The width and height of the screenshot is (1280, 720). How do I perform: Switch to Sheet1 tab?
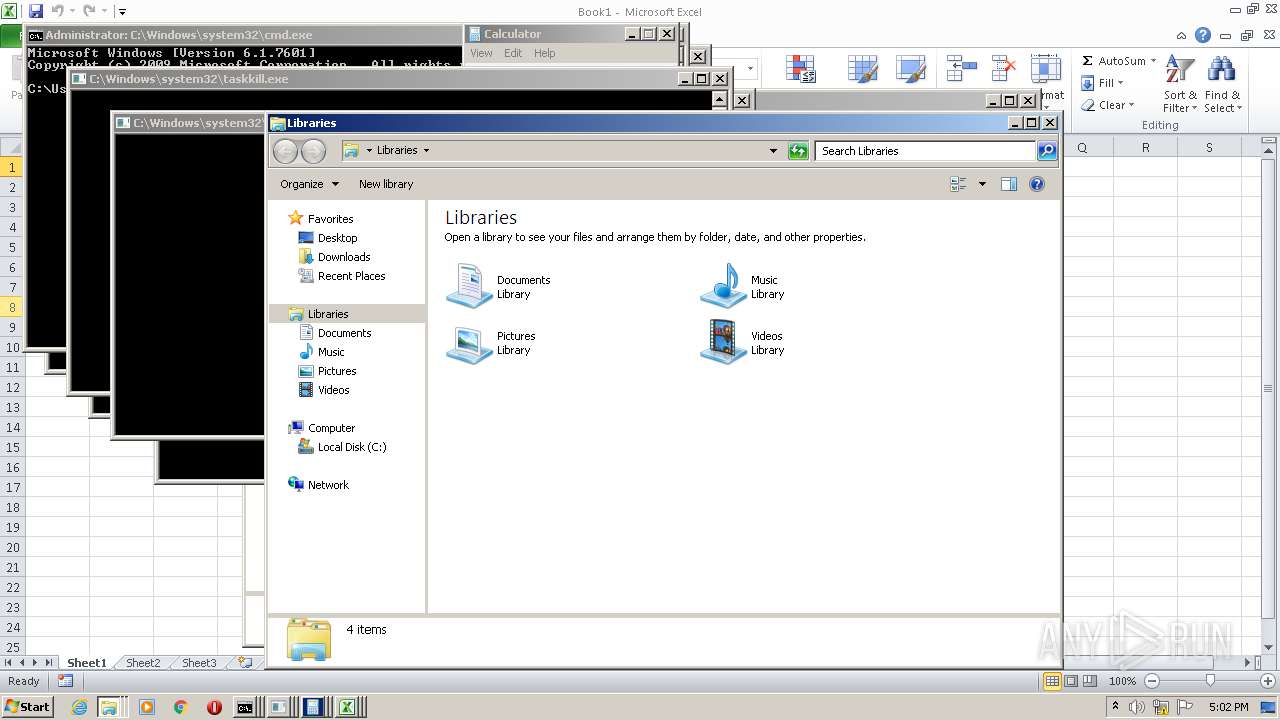(86, 663)
